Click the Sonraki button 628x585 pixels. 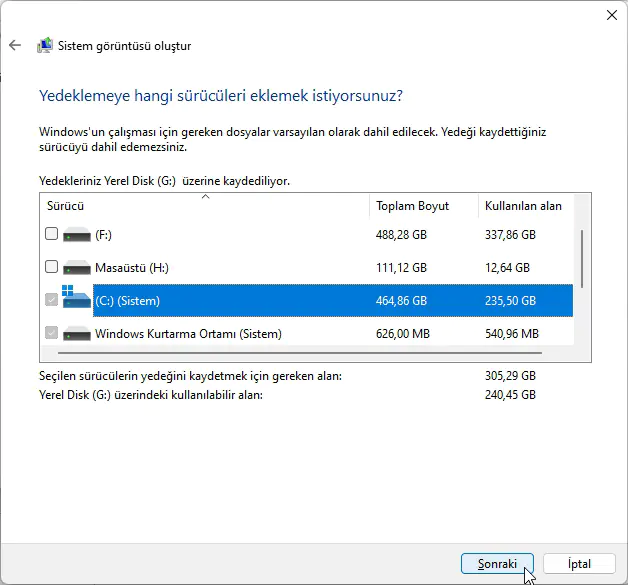click(x=497, y=564)
